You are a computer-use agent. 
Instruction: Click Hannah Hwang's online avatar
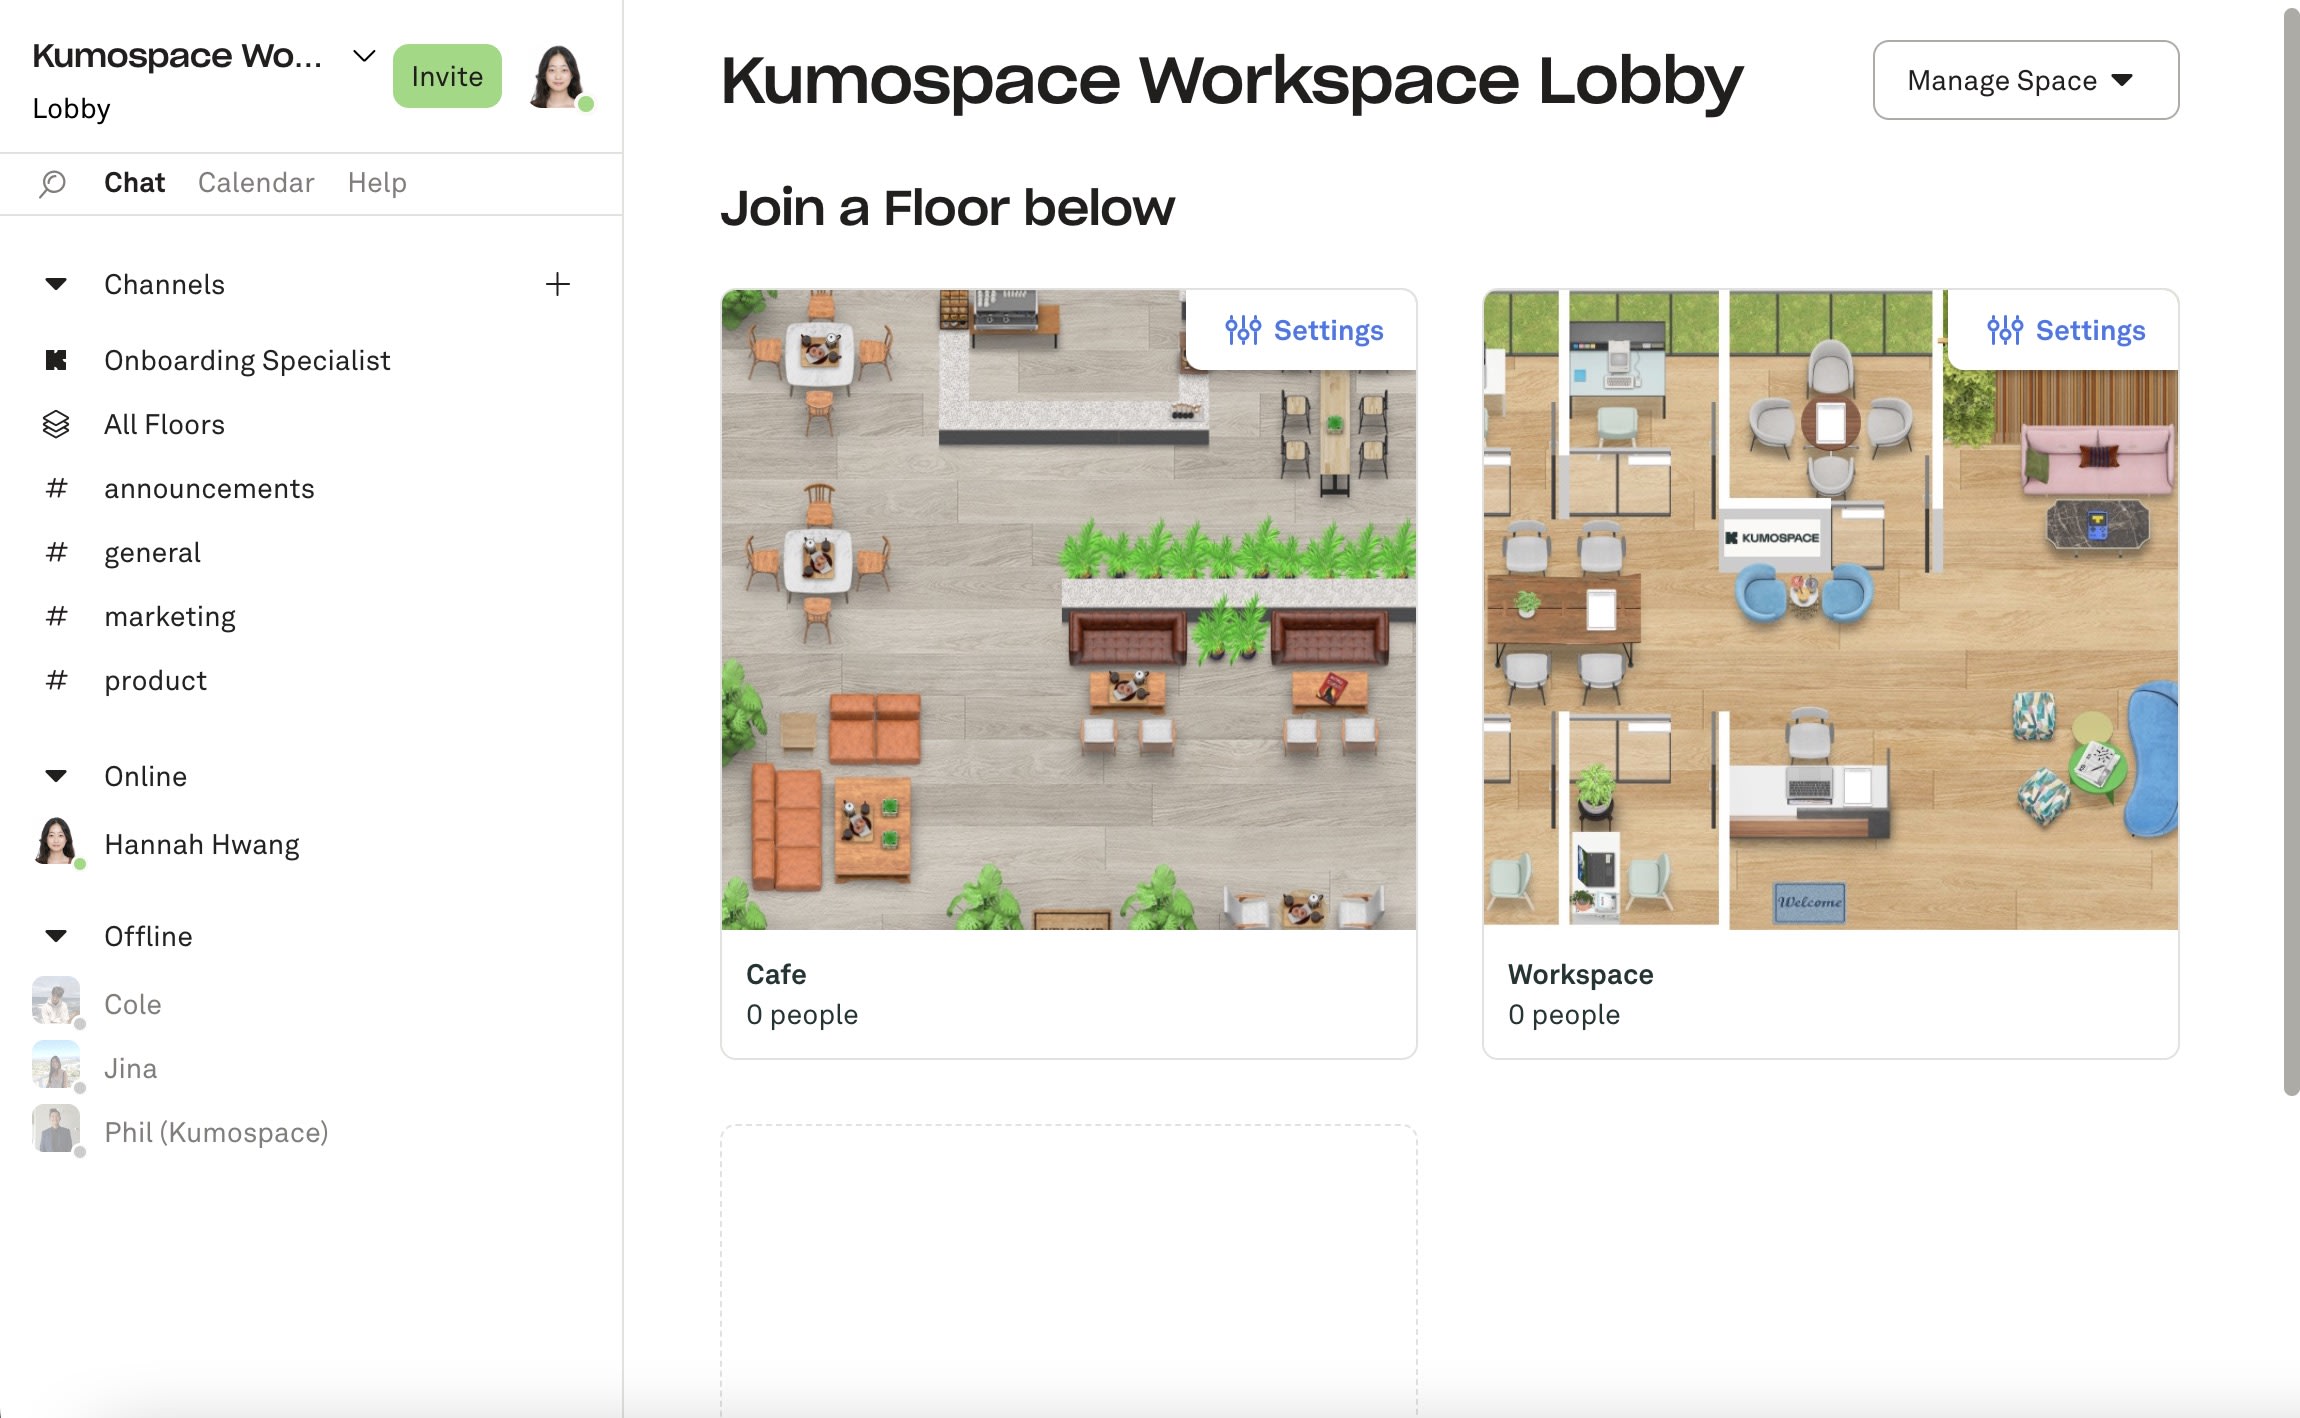pyautogui.click(x=56, y=841)
